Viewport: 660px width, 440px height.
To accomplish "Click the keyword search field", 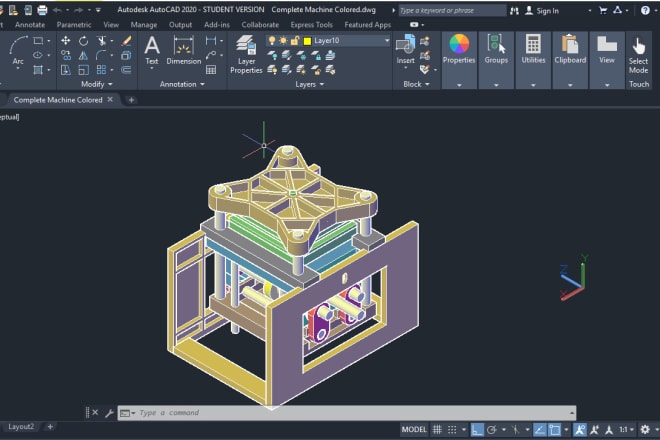I will click(x=451, y=11).
